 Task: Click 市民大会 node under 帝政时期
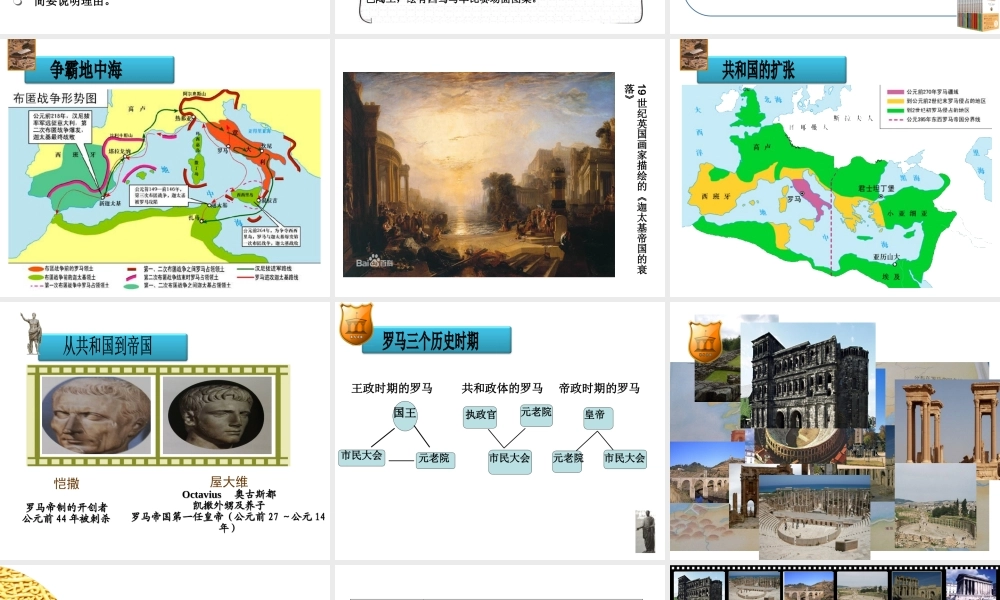[x=625, y=458]
